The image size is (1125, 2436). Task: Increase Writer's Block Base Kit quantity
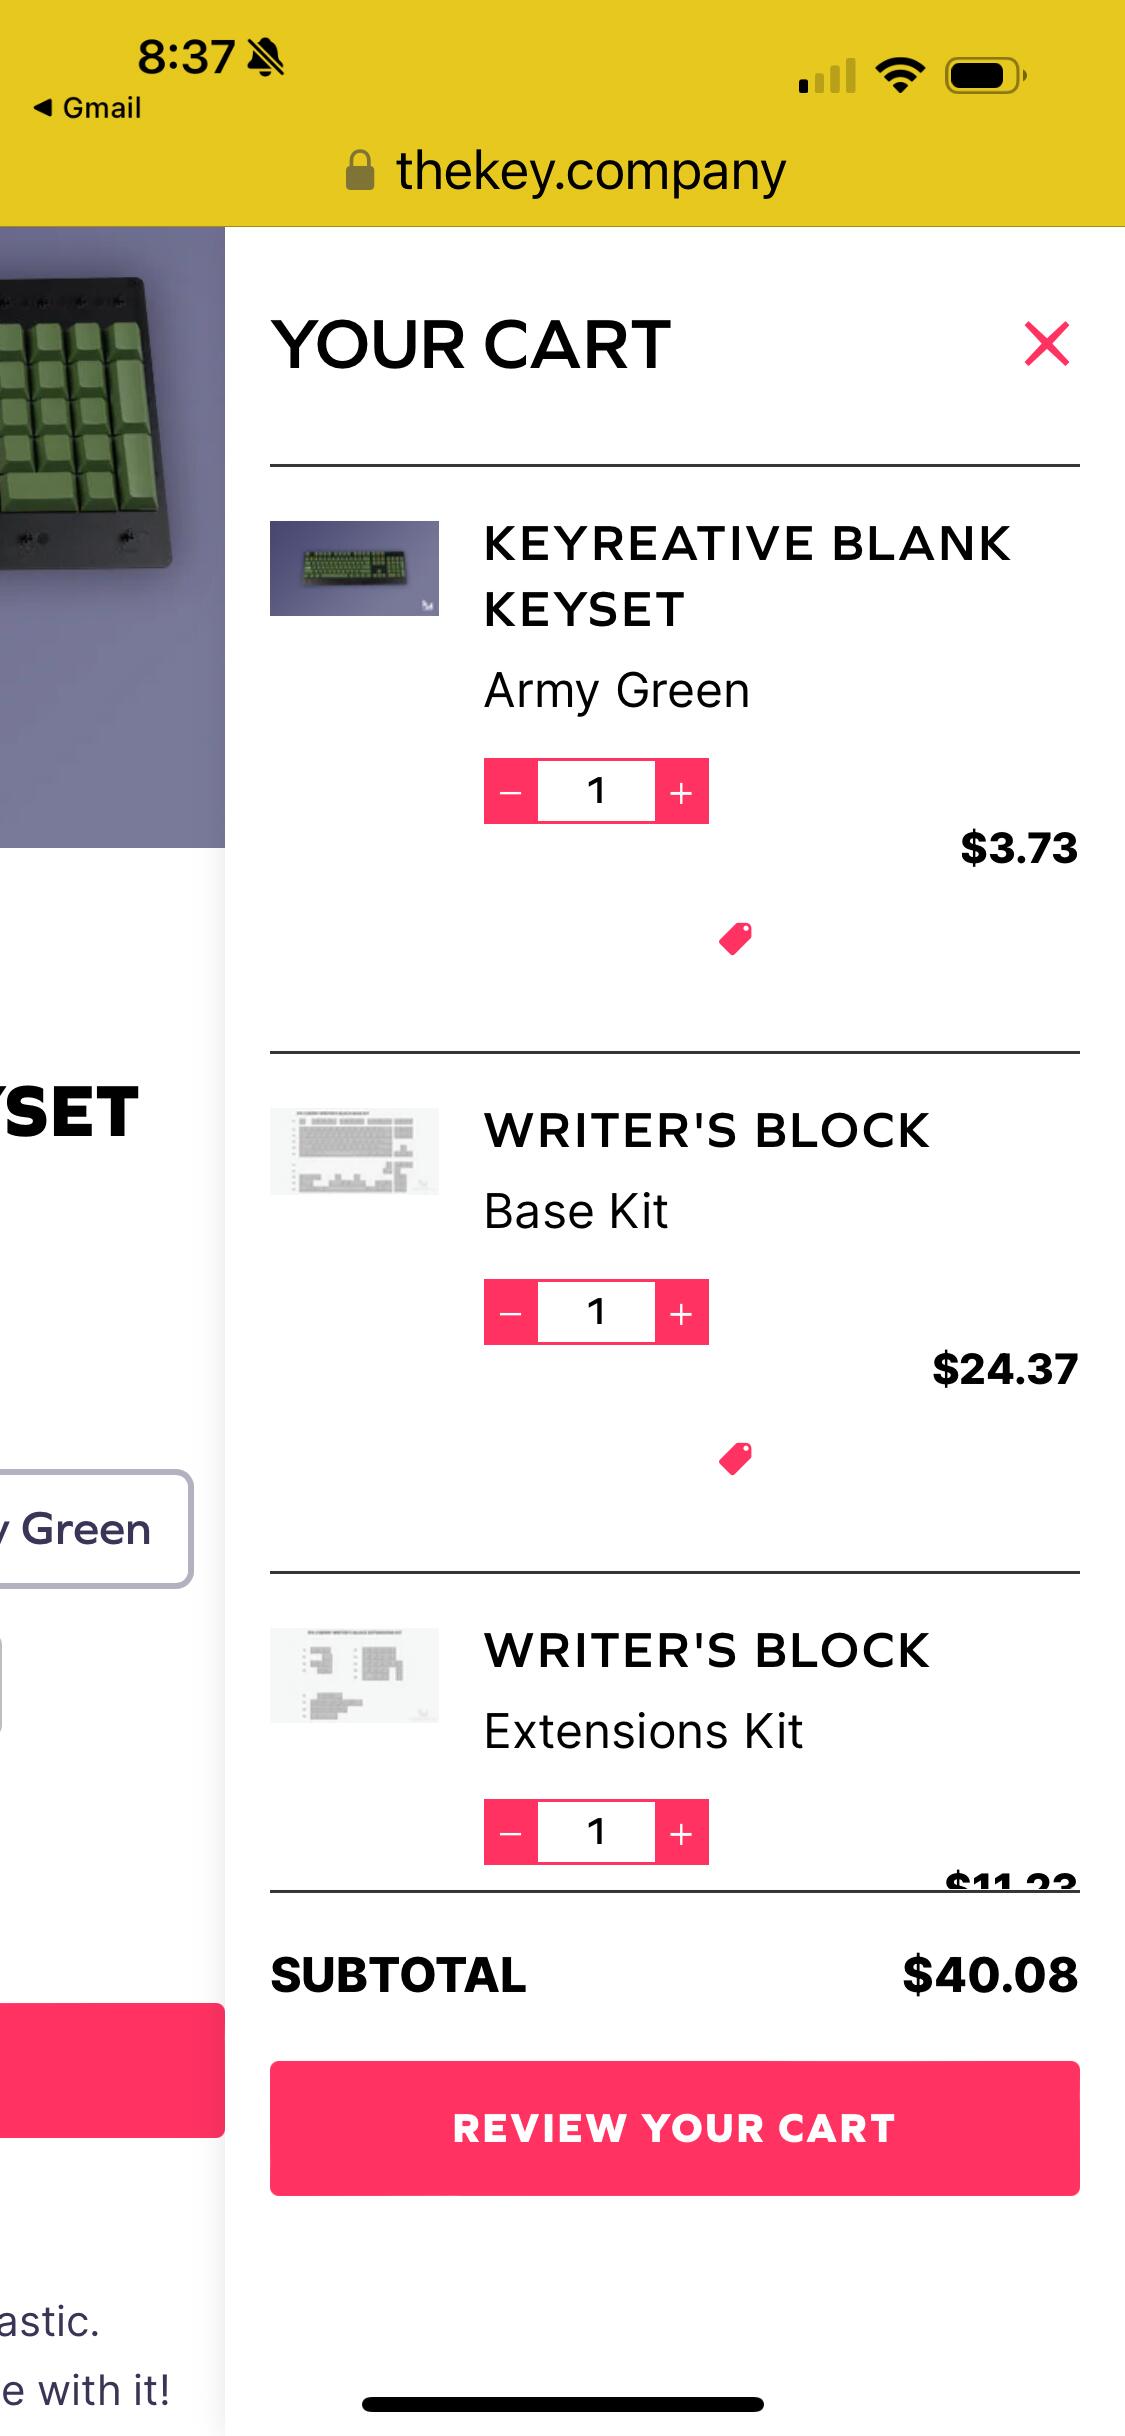point(681,1312)
